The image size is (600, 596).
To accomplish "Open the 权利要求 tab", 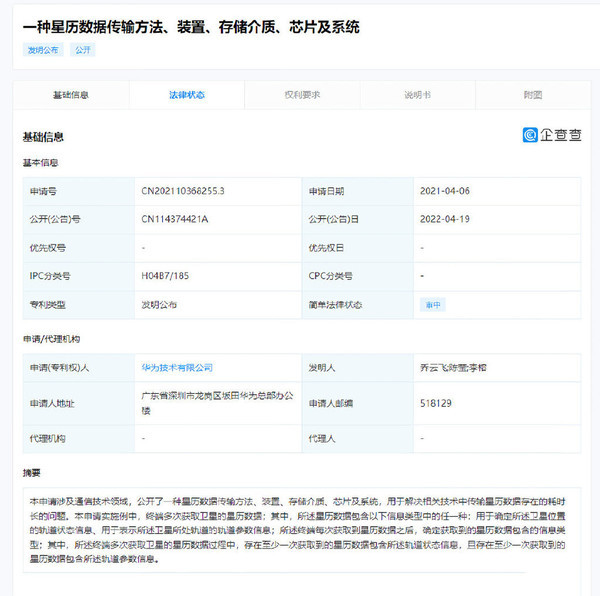I will point(302,95).
